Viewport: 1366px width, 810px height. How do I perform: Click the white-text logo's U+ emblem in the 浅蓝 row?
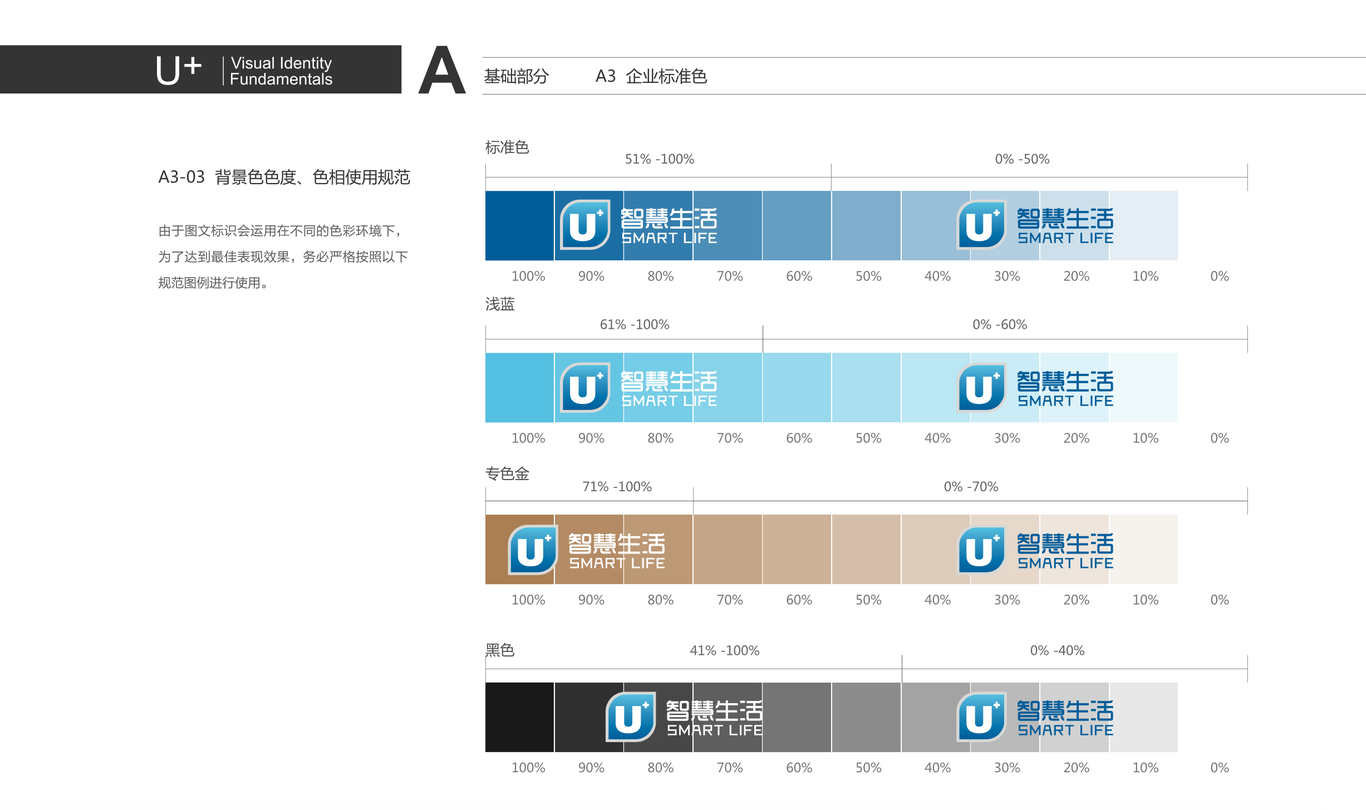[x=584, y=388]
